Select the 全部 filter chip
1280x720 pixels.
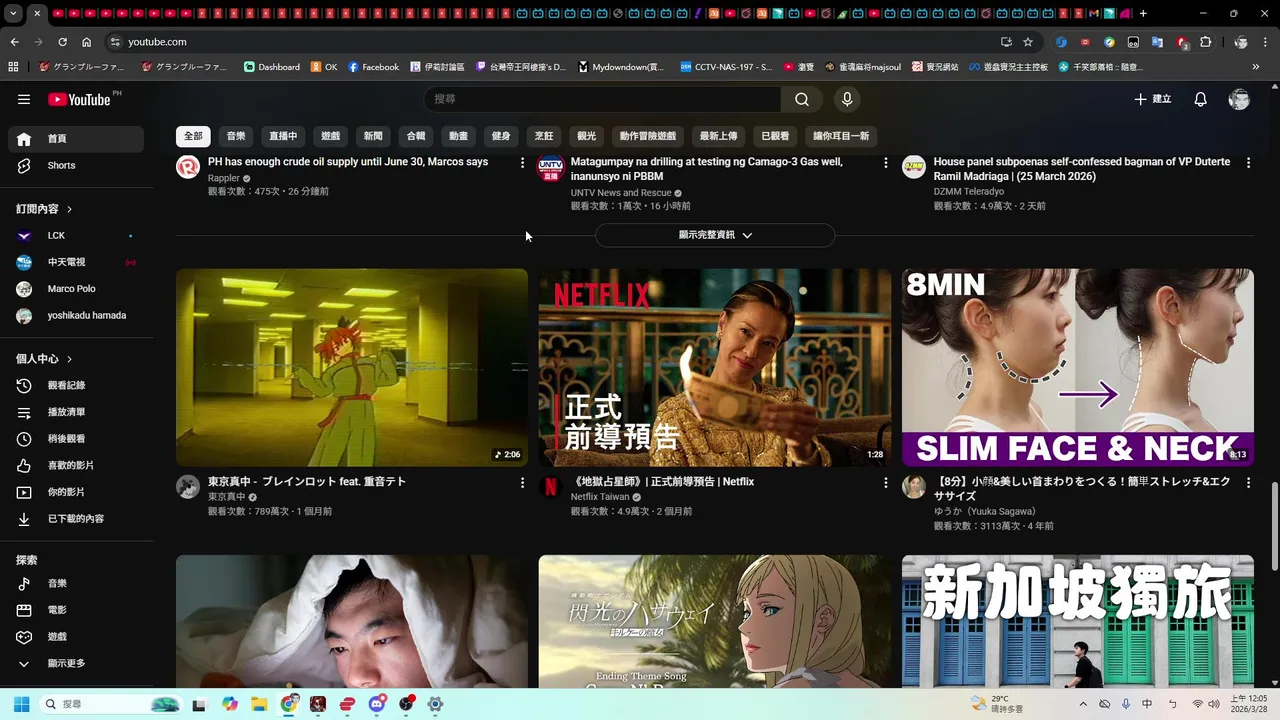(x=193, y=136)
